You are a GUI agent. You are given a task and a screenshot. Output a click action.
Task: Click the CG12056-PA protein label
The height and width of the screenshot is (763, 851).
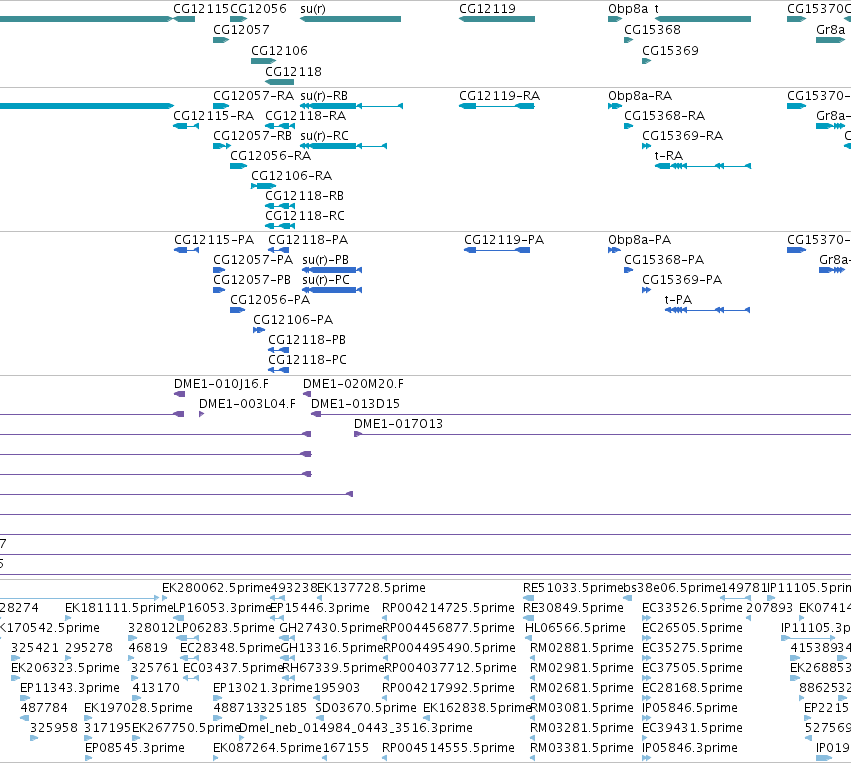pyautogui.click(x=270, y=300)
